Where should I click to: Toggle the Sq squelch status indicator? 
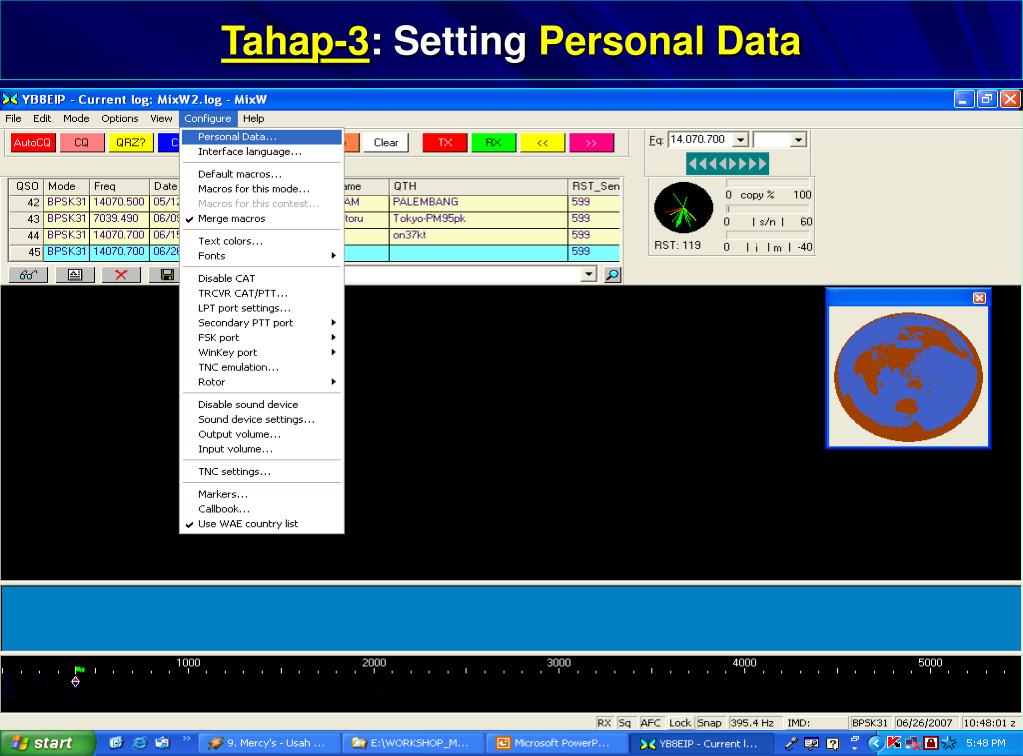[624, 723]
